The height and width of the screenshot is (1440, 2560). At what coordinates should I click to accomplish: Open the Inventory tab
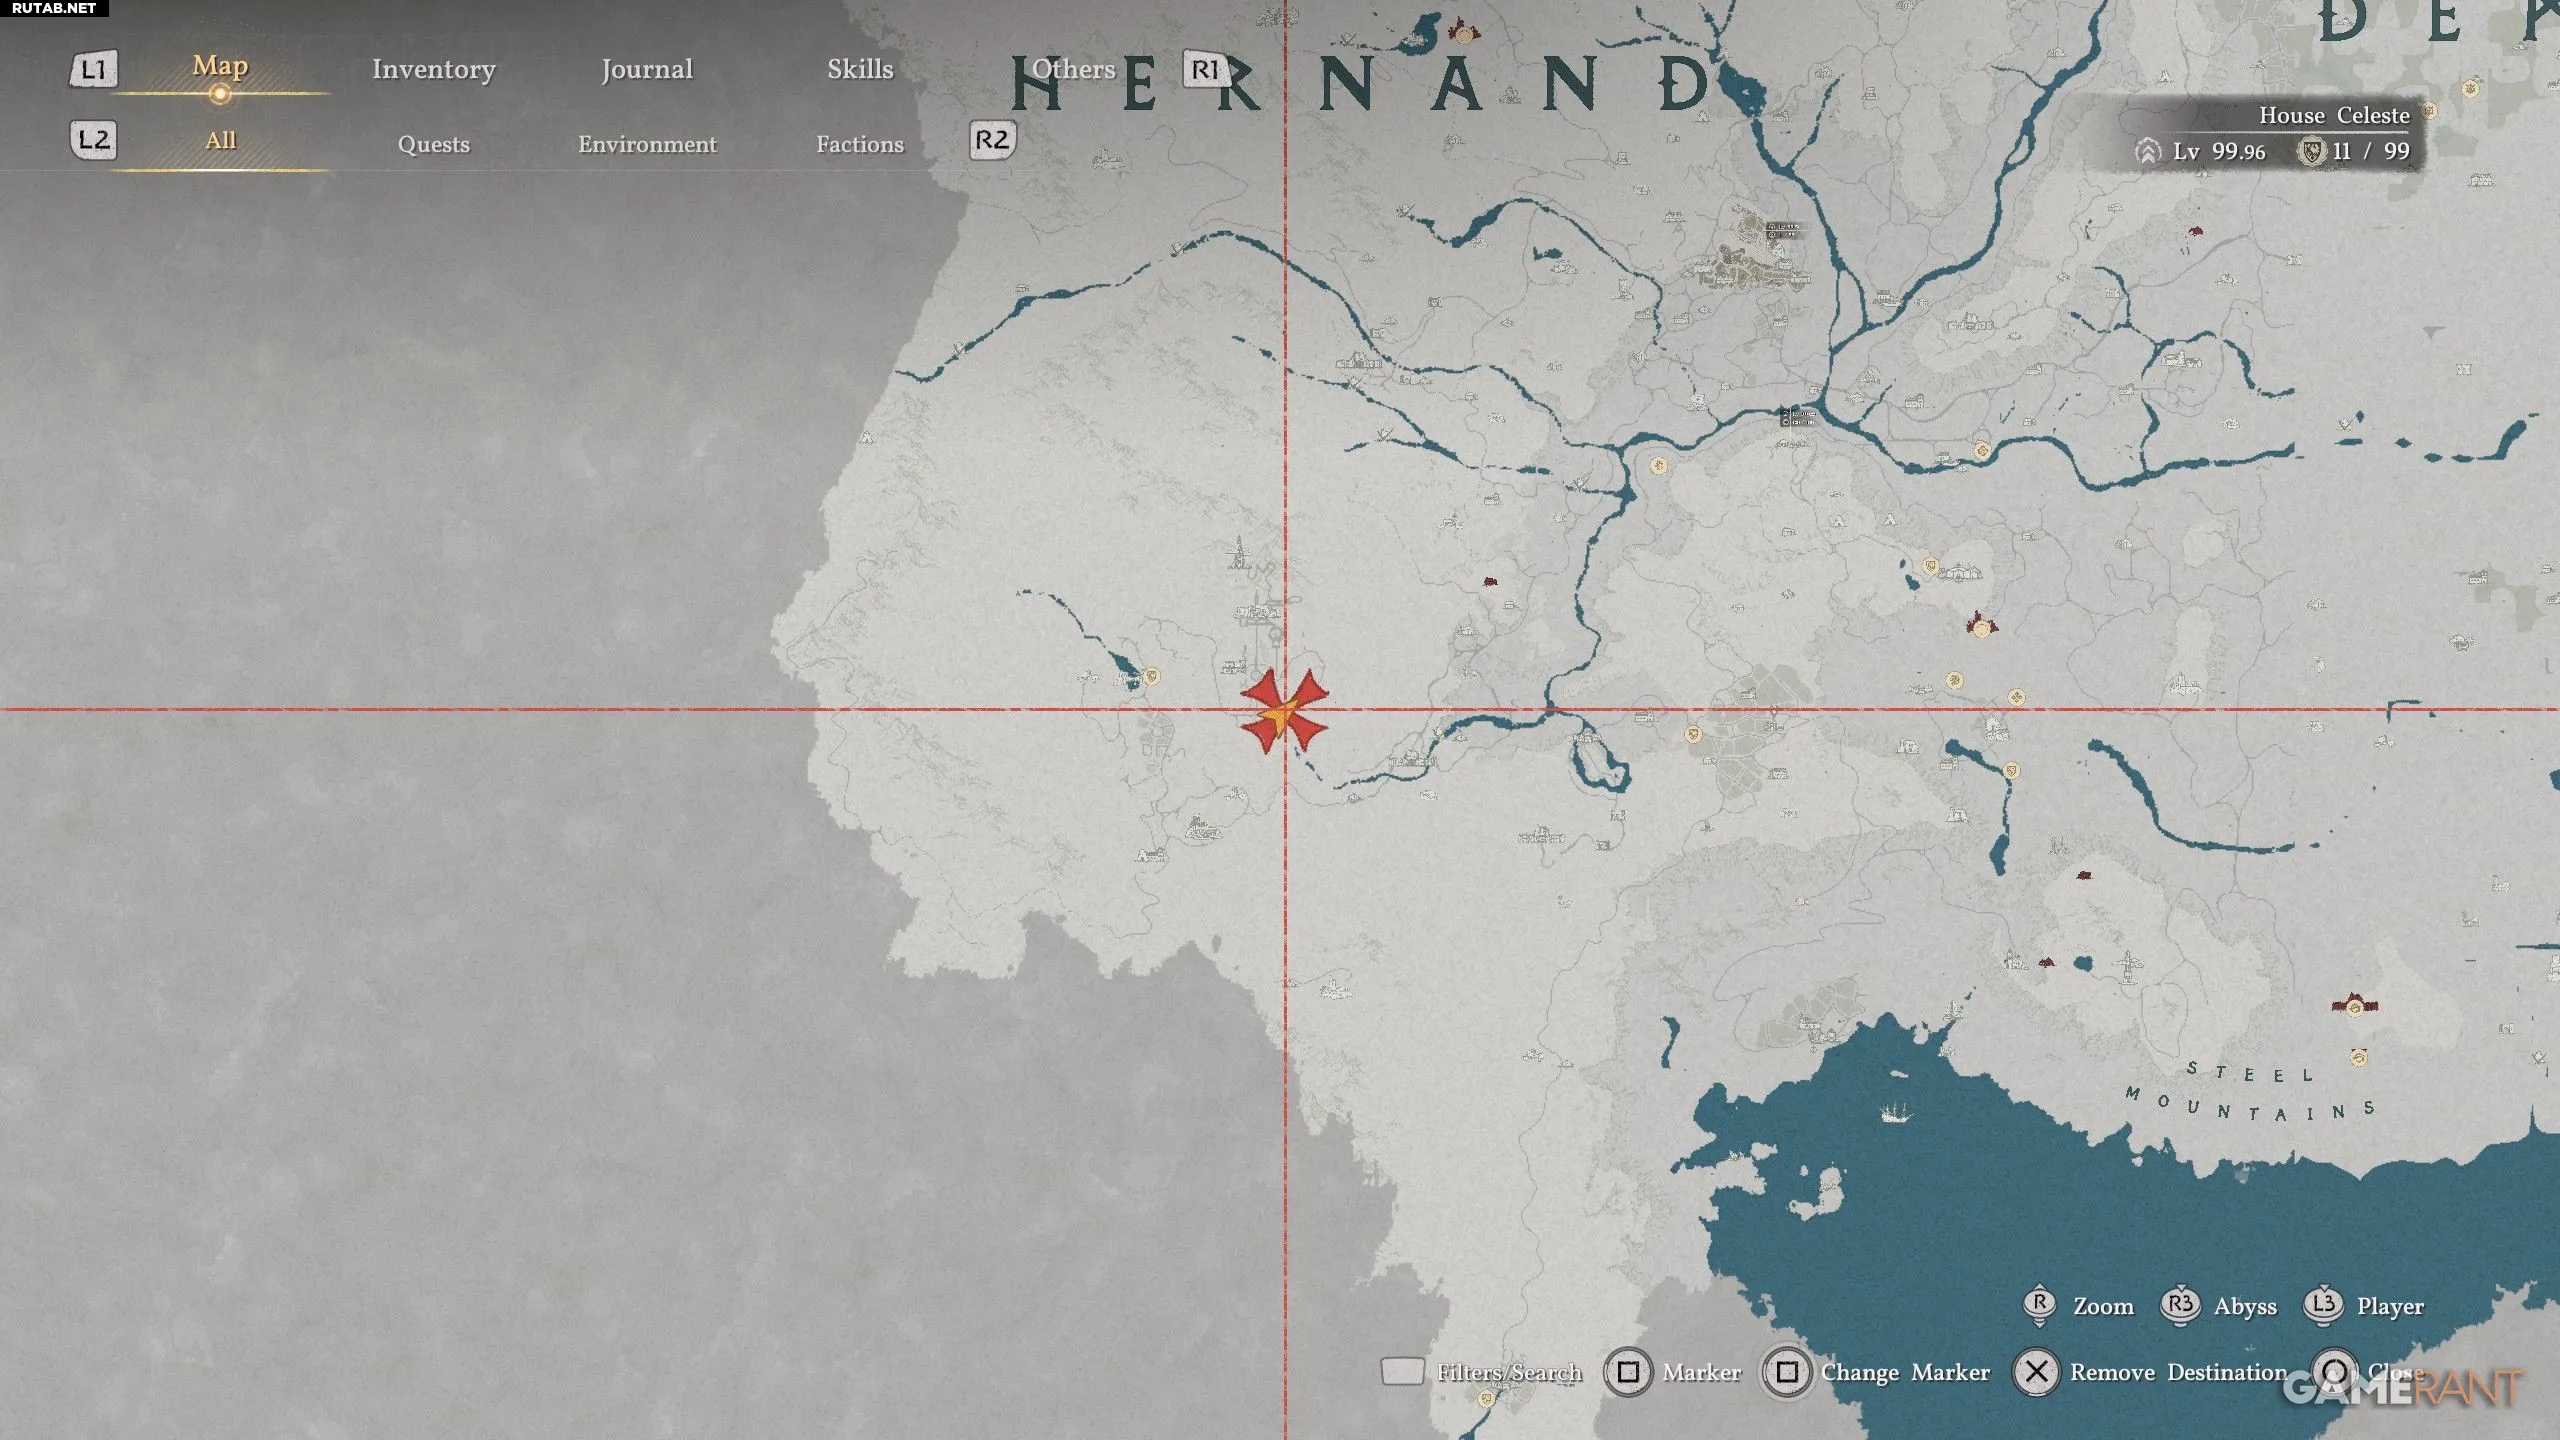pos(433,69)
